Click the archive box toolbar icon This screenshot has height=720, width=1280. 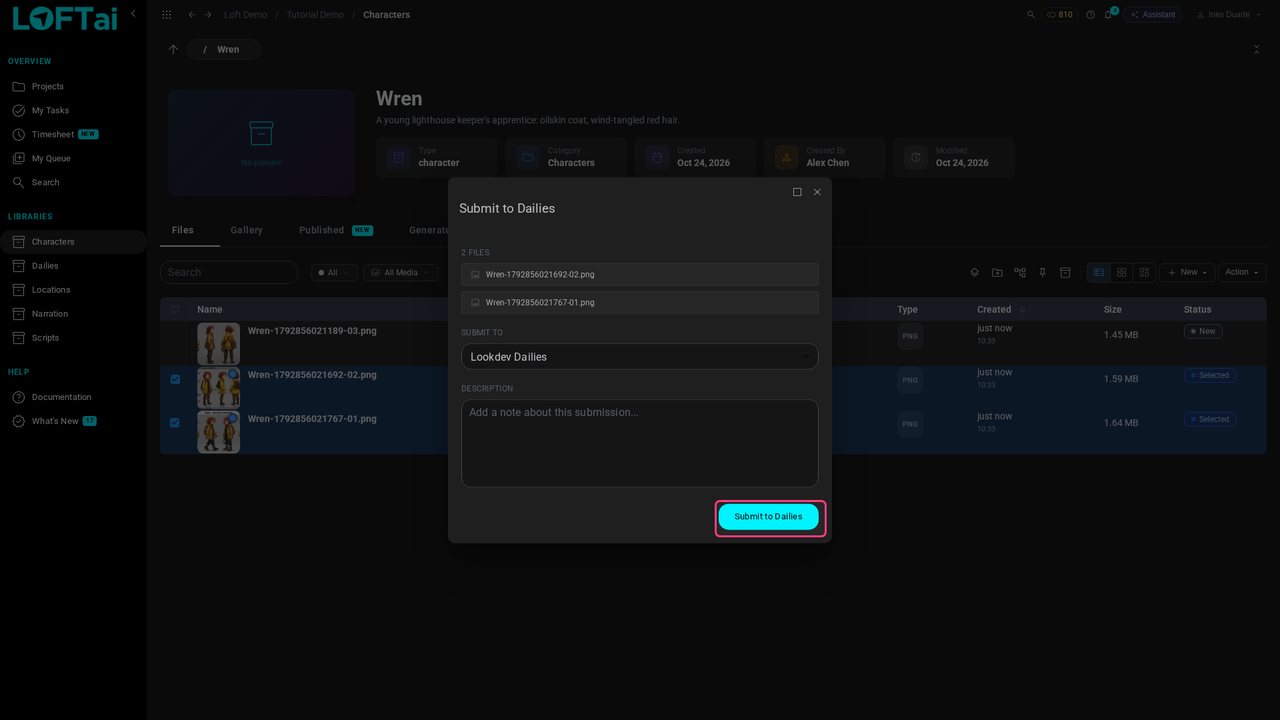click(x=1065, y=272)
